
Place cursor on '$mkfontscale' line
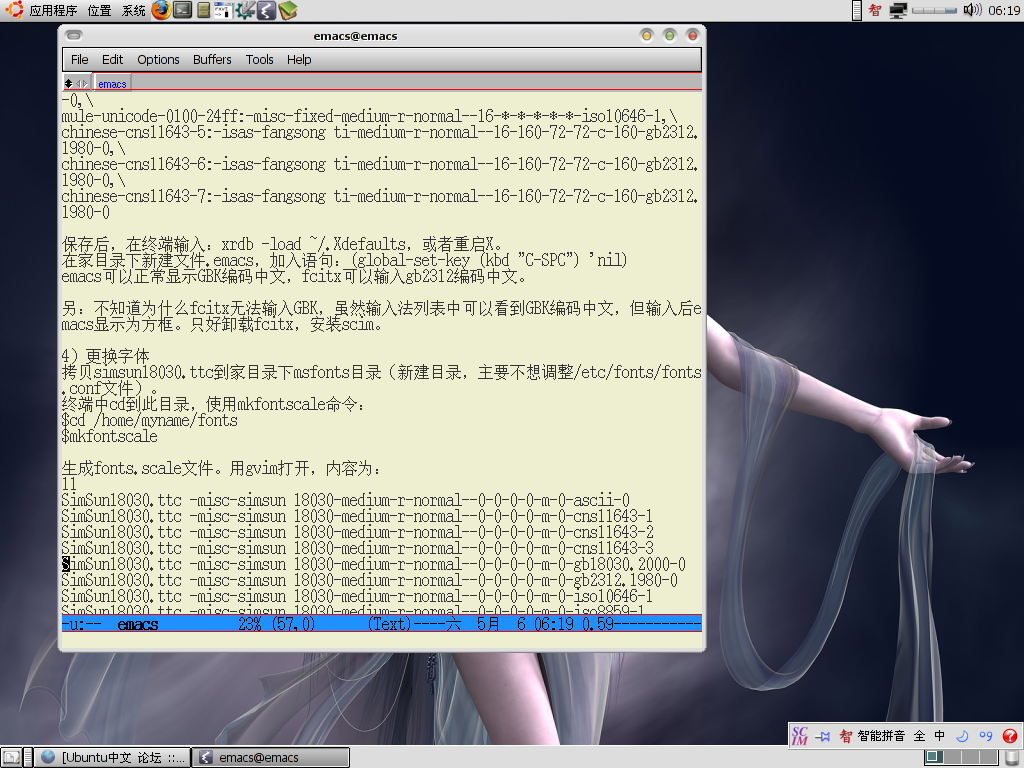click(110, 436)
